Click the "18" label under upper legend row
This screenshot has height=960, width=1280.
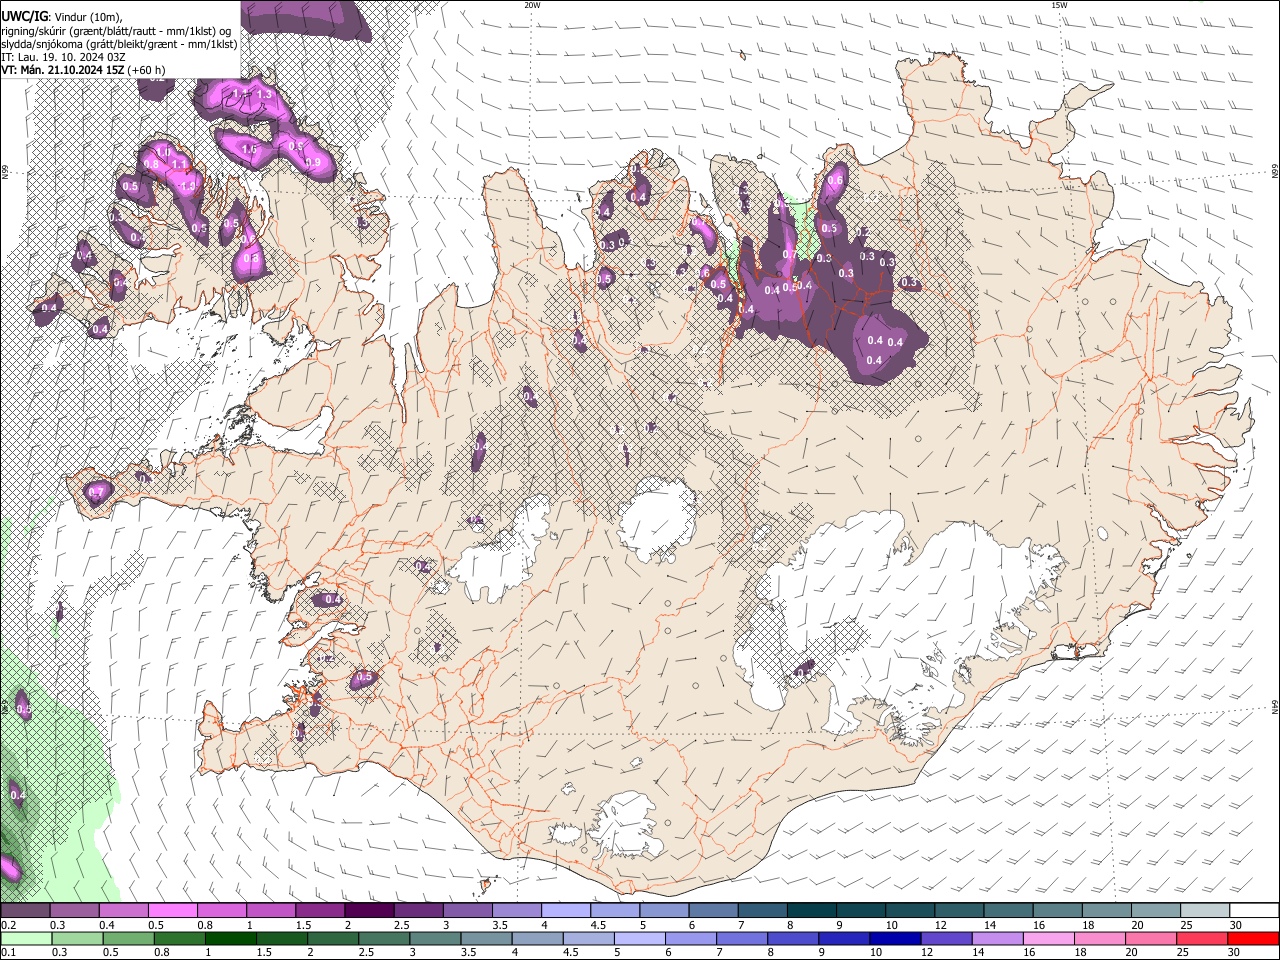(x=1088, y=925)
